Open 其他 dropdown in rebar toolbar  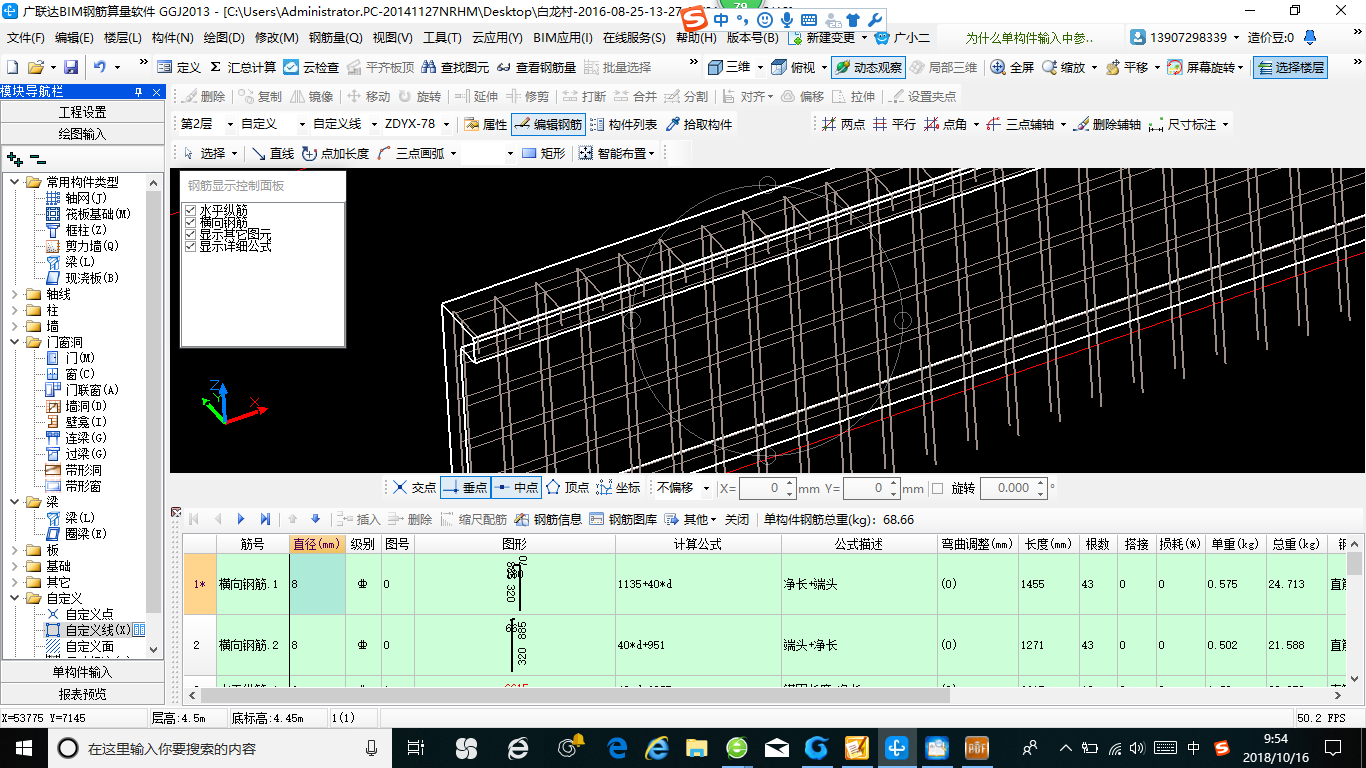coord(693,519)
